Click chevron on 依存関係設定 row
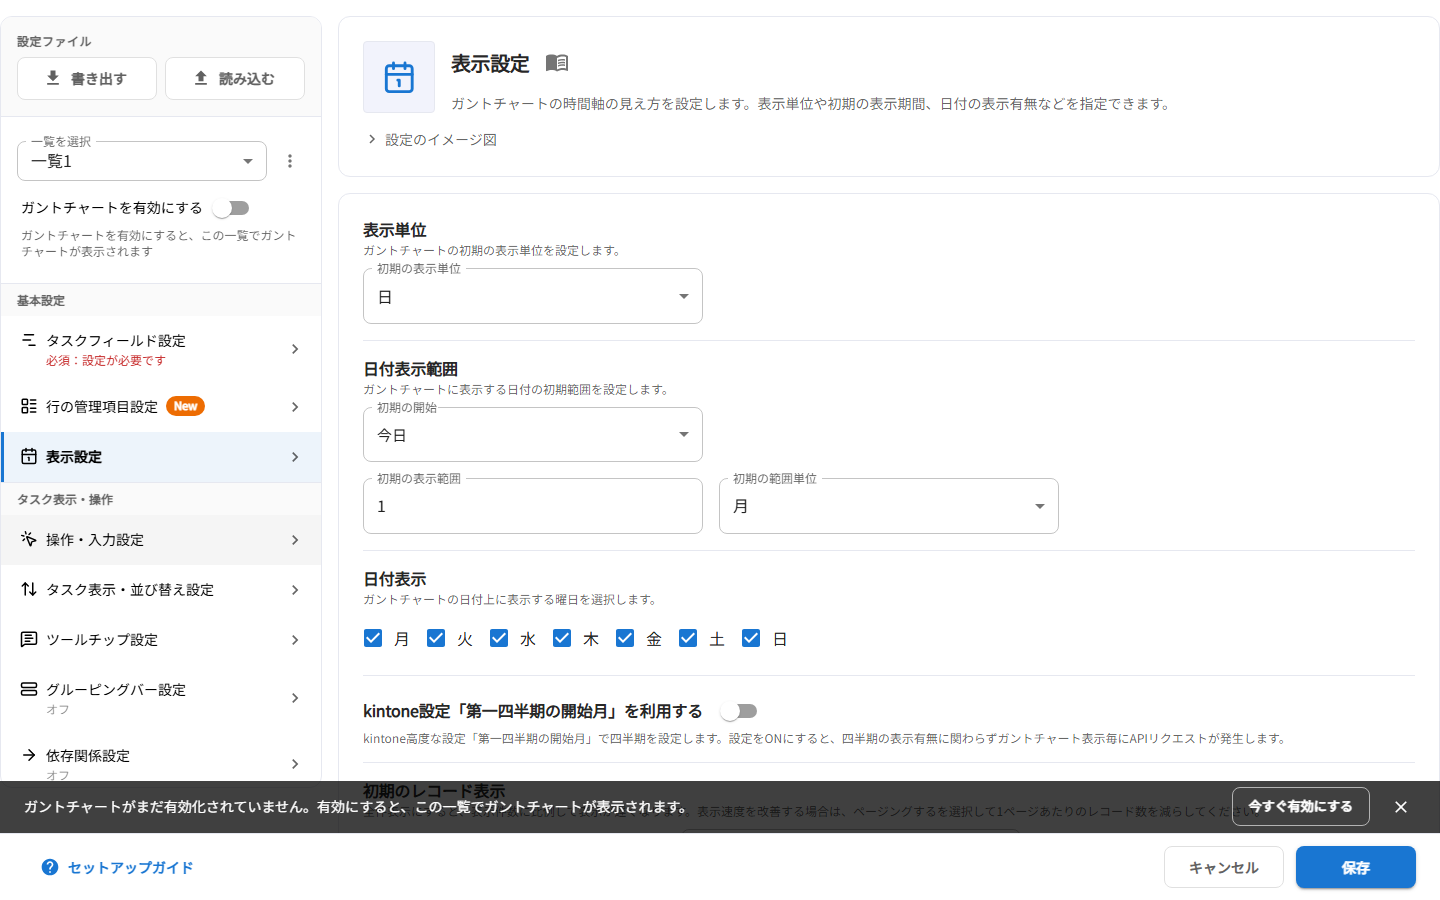Screen dimensions: 1440x900 [x=295, y=764]
